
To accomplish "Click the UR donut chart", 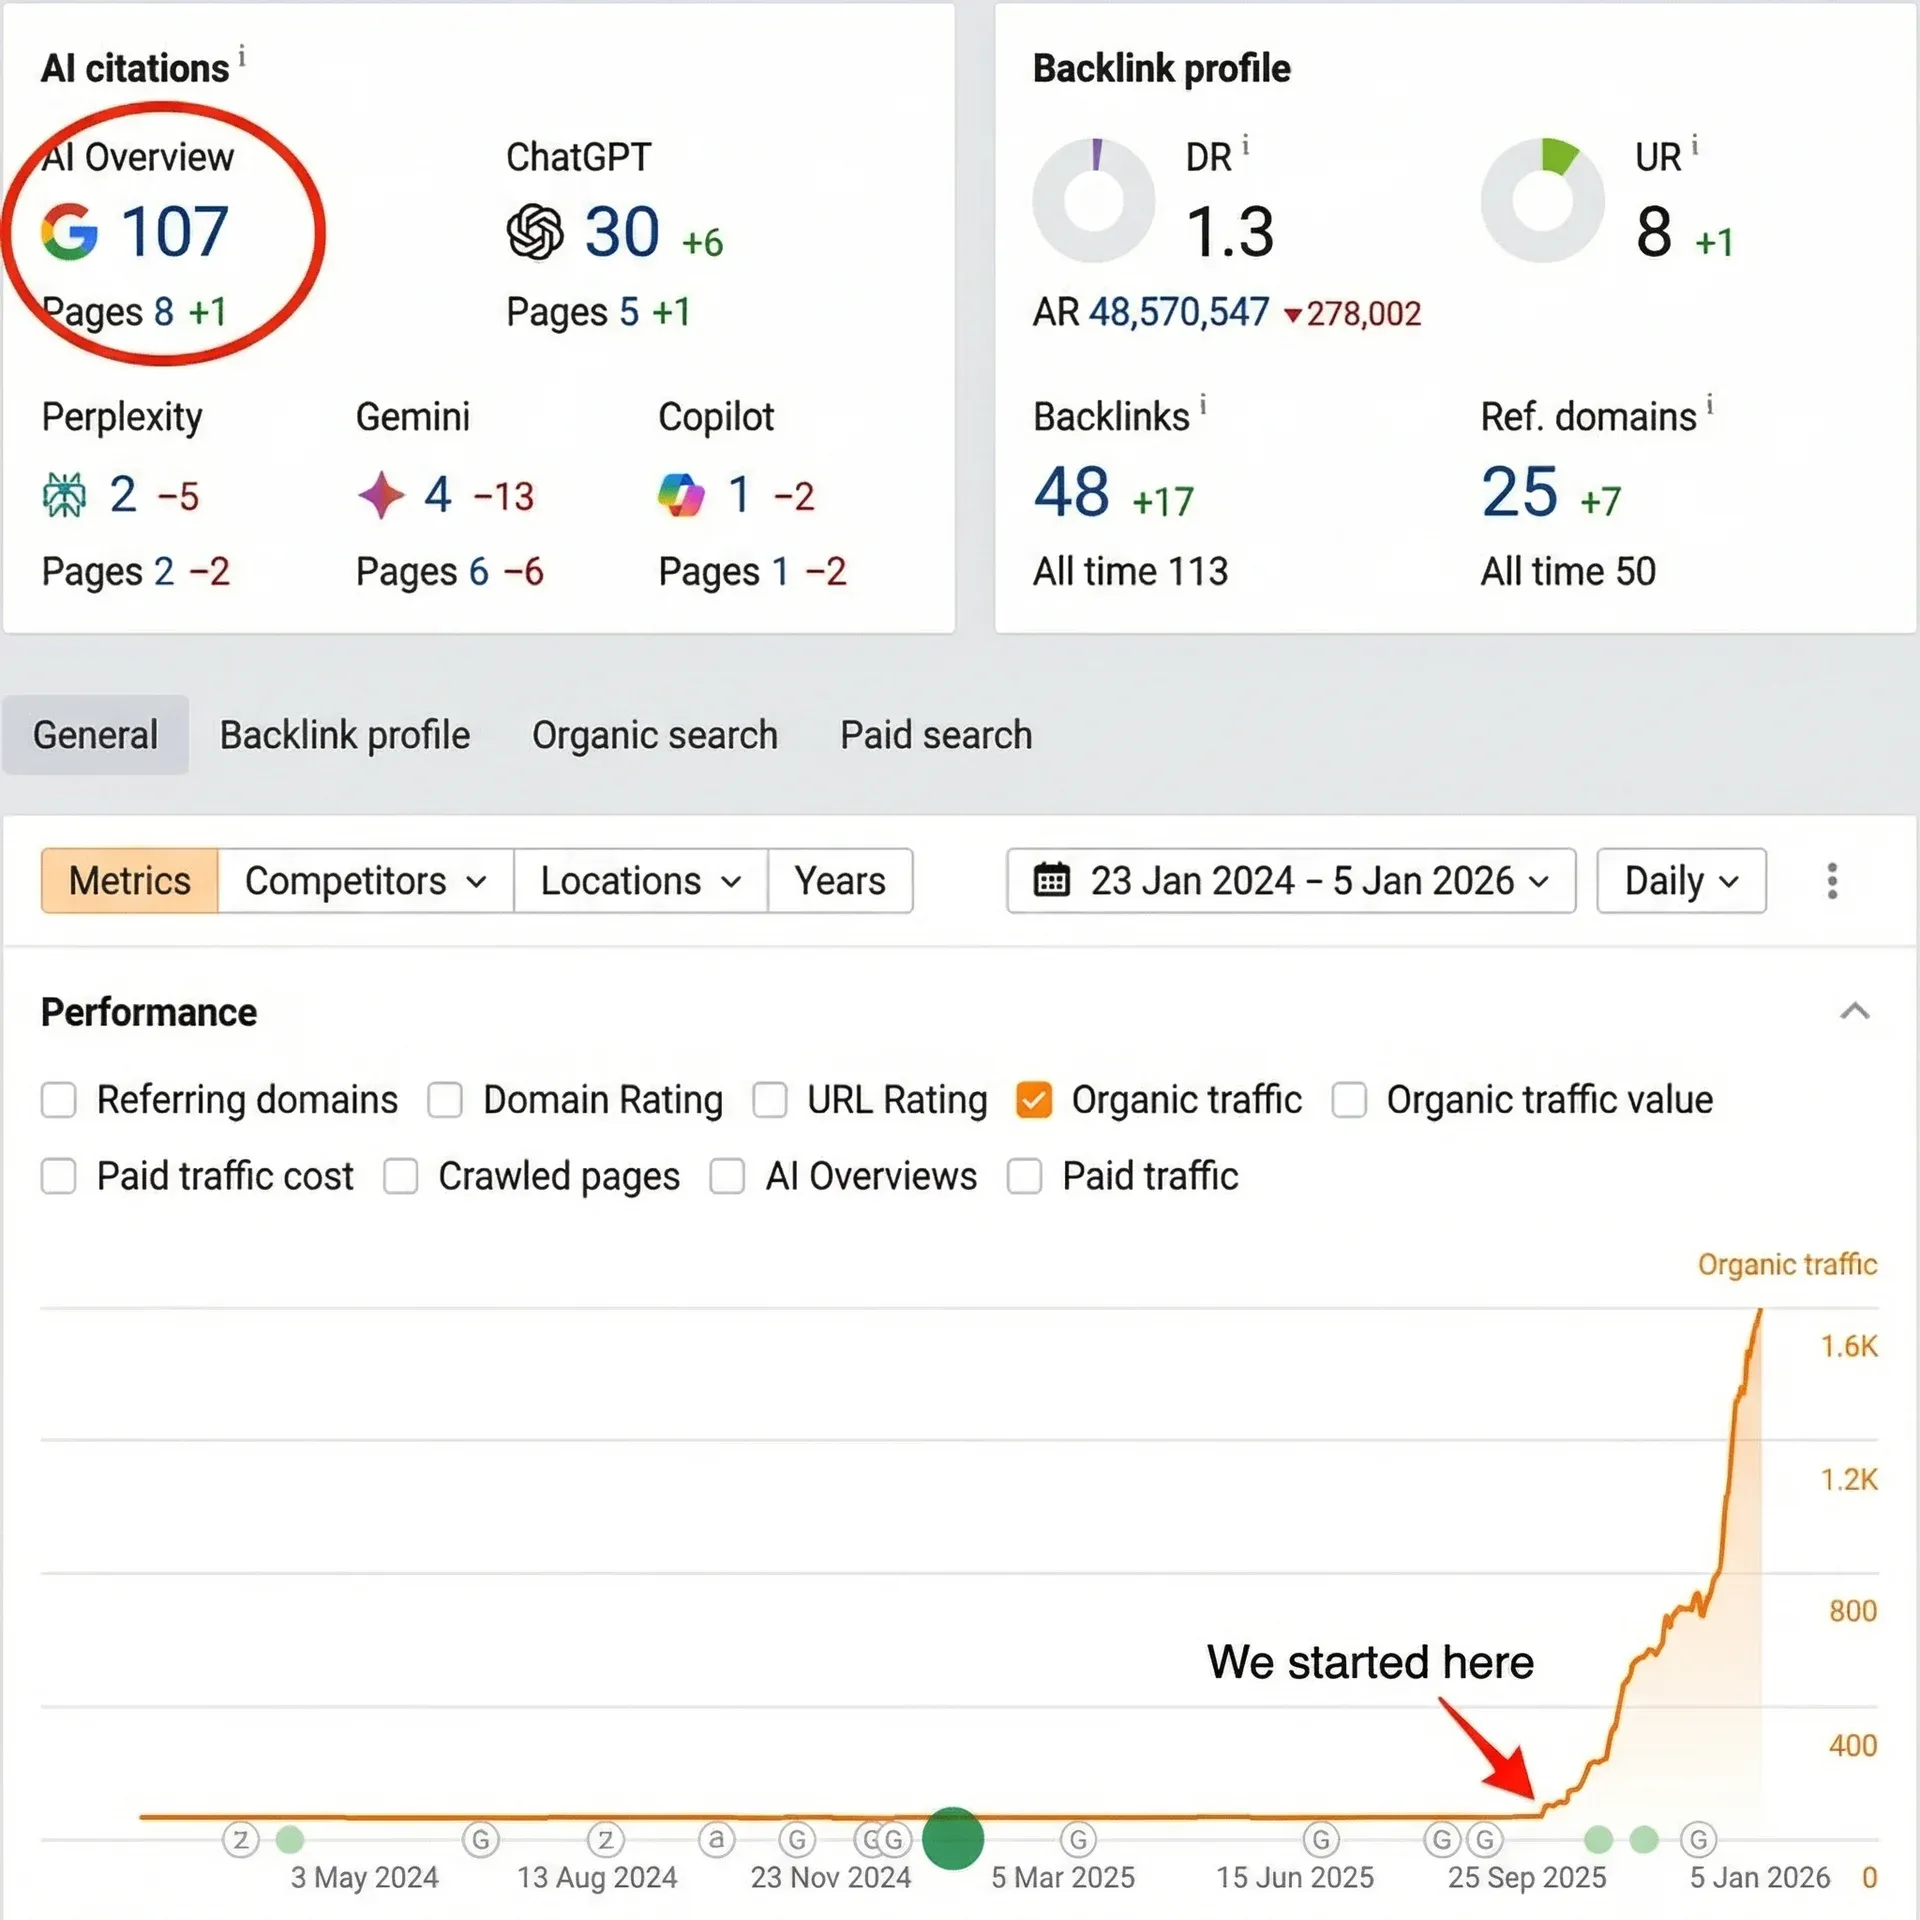I will pyautogui.click(x=1543, y=200).
